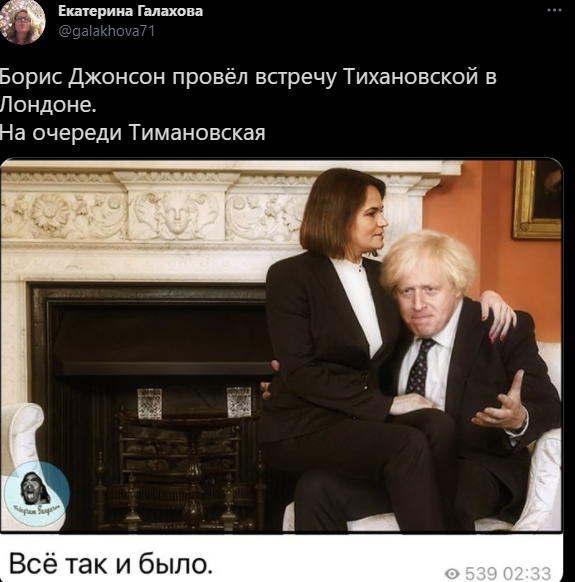
Task: Click the right crystal glass by the fireplace
Action: (239, 402)
